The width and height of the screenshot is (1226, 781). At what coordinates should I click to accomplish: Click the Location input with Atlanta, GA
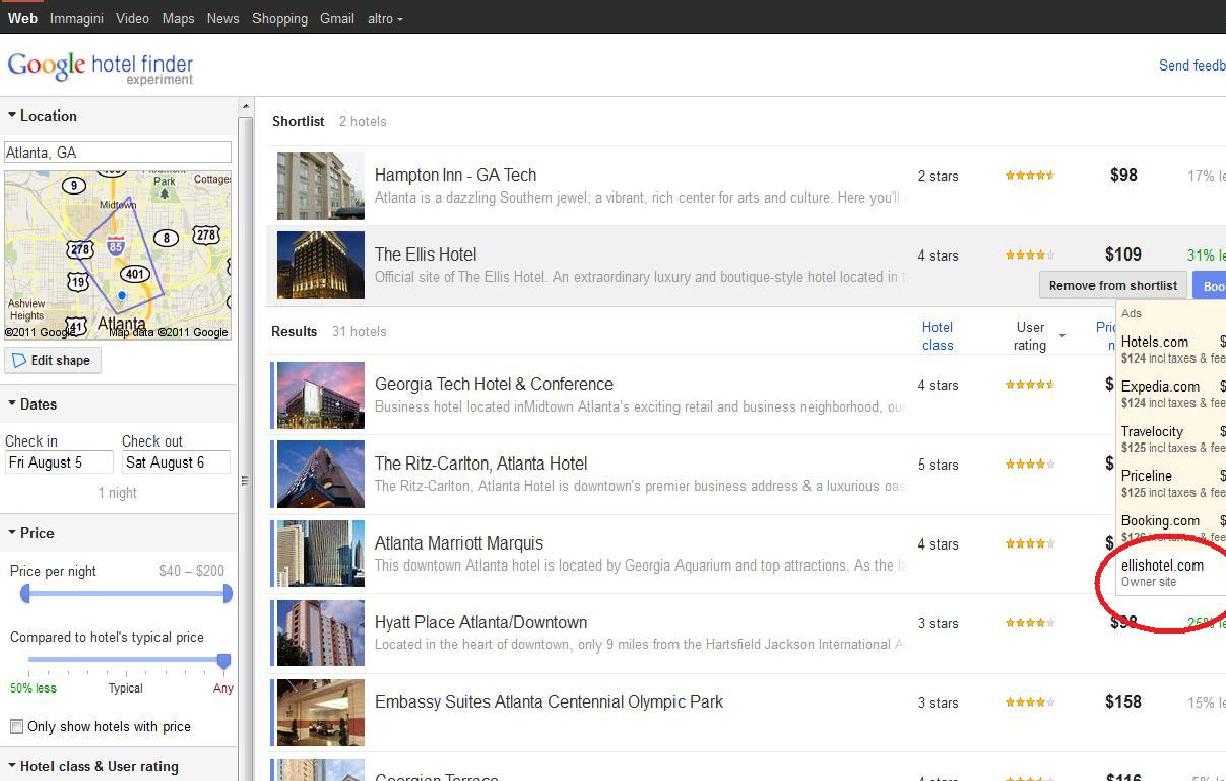118,152
